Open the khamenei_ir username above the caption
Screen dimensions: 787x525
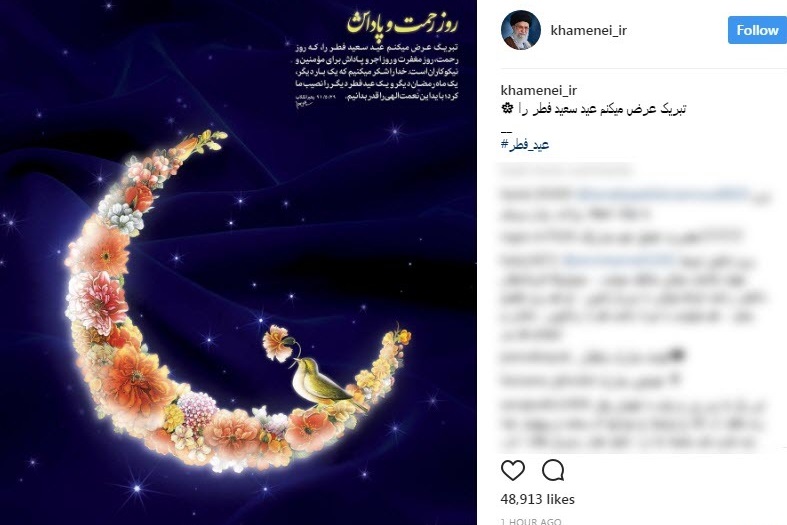pyautogui.click(x=539, y=90)
